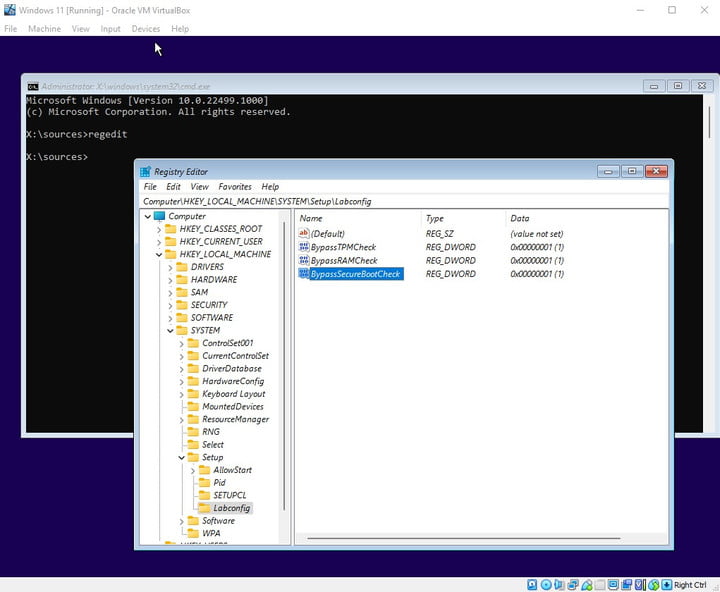Screen dimensions: 720x592
Task: Select the BypassSecureBootCheck value icon
Action: coord(304,274)
